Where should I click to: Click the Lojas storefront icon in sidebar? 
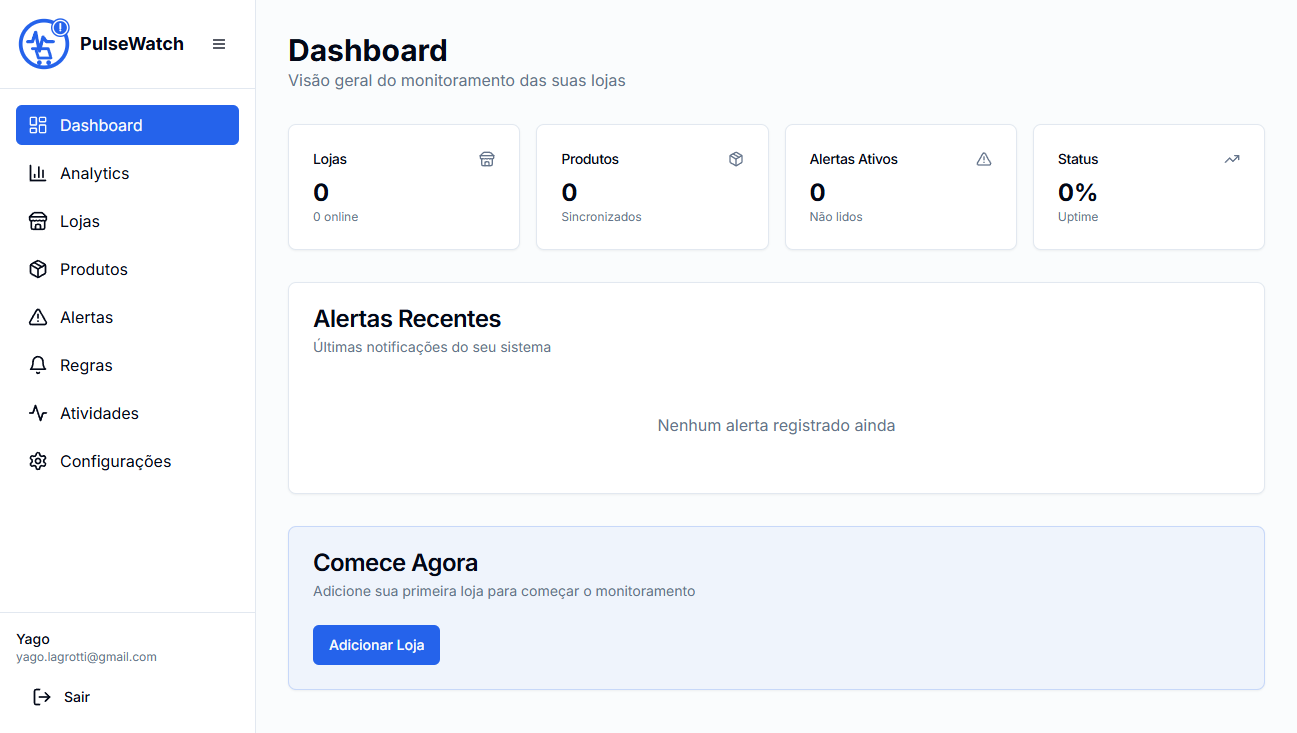click(x=38, y=221)
